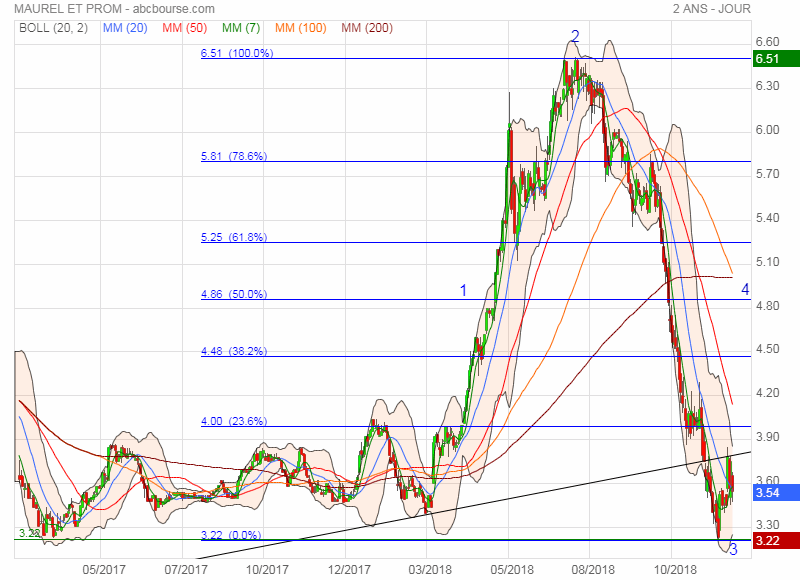Click the 4.80 price axis label
Image resolution: width=800 pixels, height=580 pixels.
[x=767, y=306]
